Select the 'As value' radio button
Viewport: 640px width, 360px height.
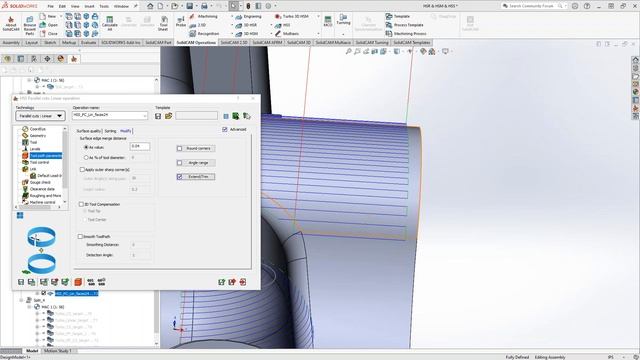pyautogui.click(x=86, y=147)
